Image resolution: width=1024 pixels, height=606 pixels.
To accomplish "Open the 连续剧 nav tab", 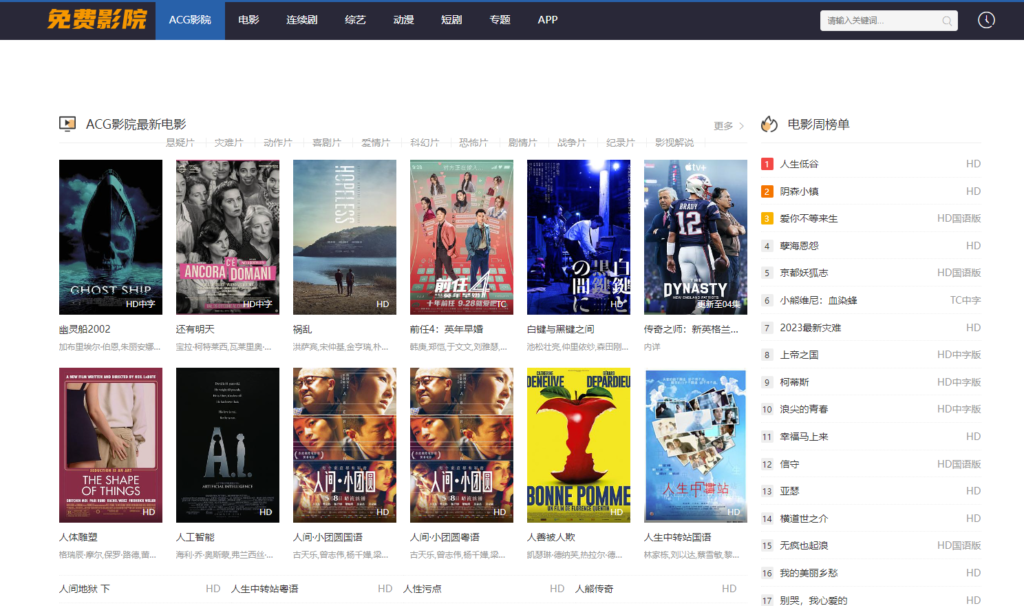I will (x=302, y=20).
